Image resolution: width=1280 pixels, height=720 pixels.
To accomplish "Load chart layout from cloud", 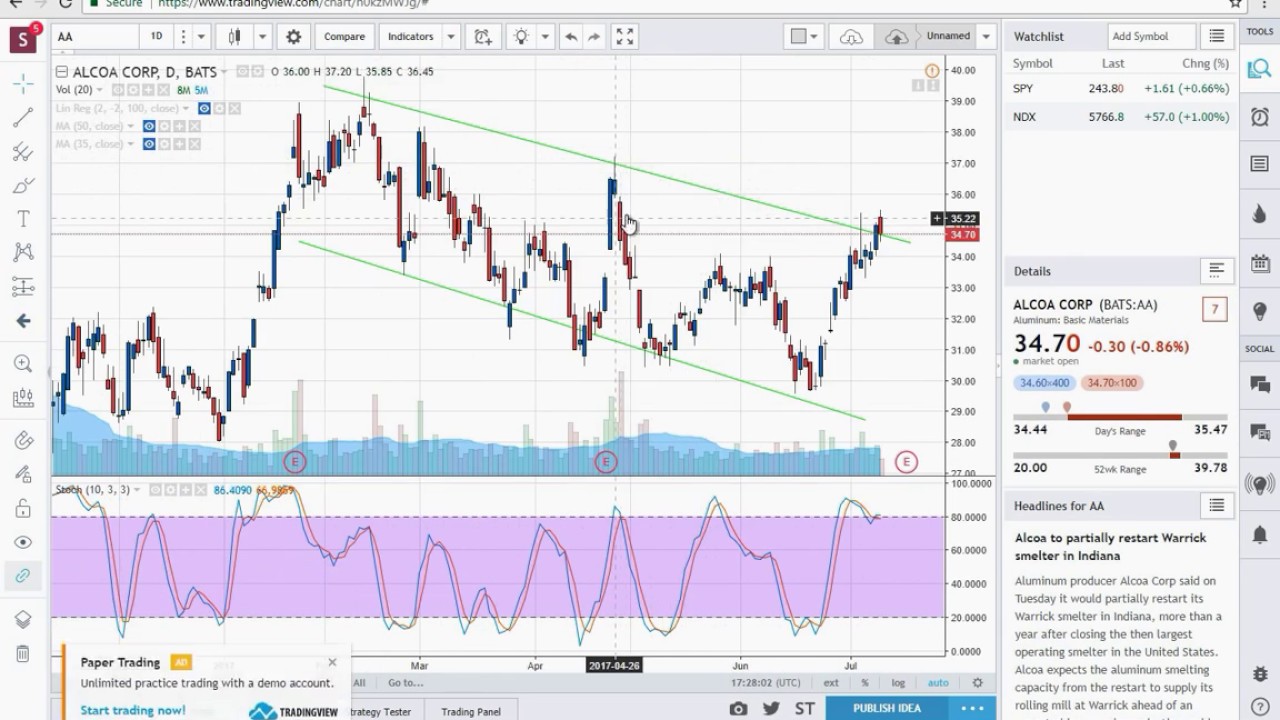I will pos(851,37).
